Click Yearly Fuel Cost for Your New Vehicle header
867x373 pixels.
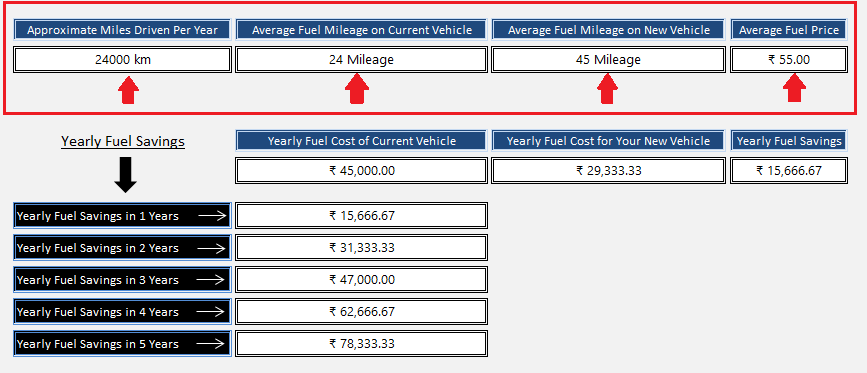(x=608, y=141)
